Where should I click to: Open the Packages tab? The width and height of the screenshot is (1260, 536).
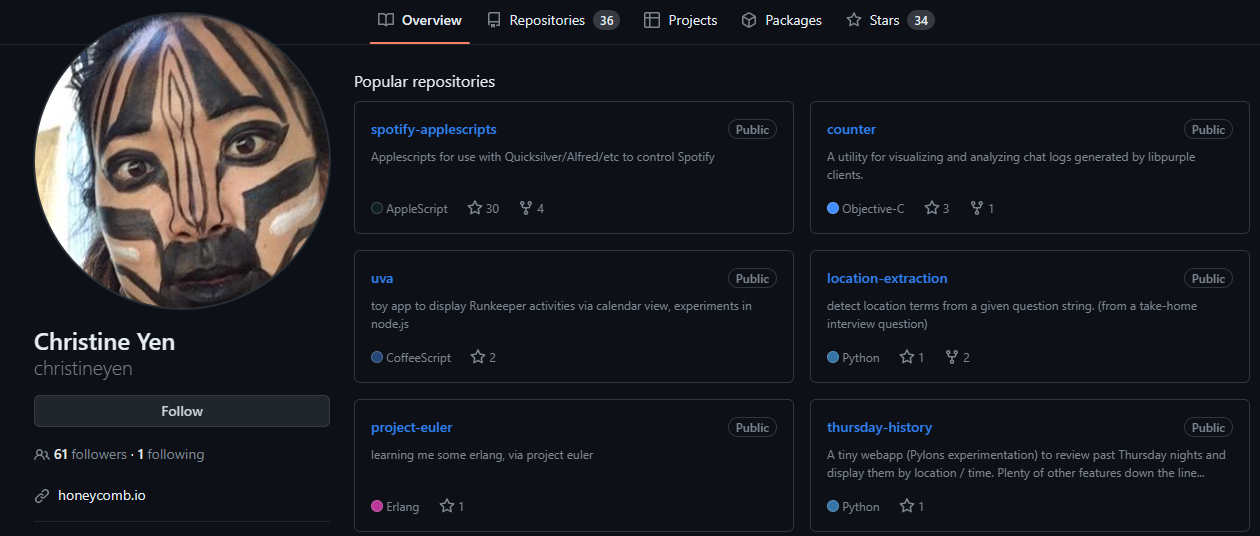(781, 20)
